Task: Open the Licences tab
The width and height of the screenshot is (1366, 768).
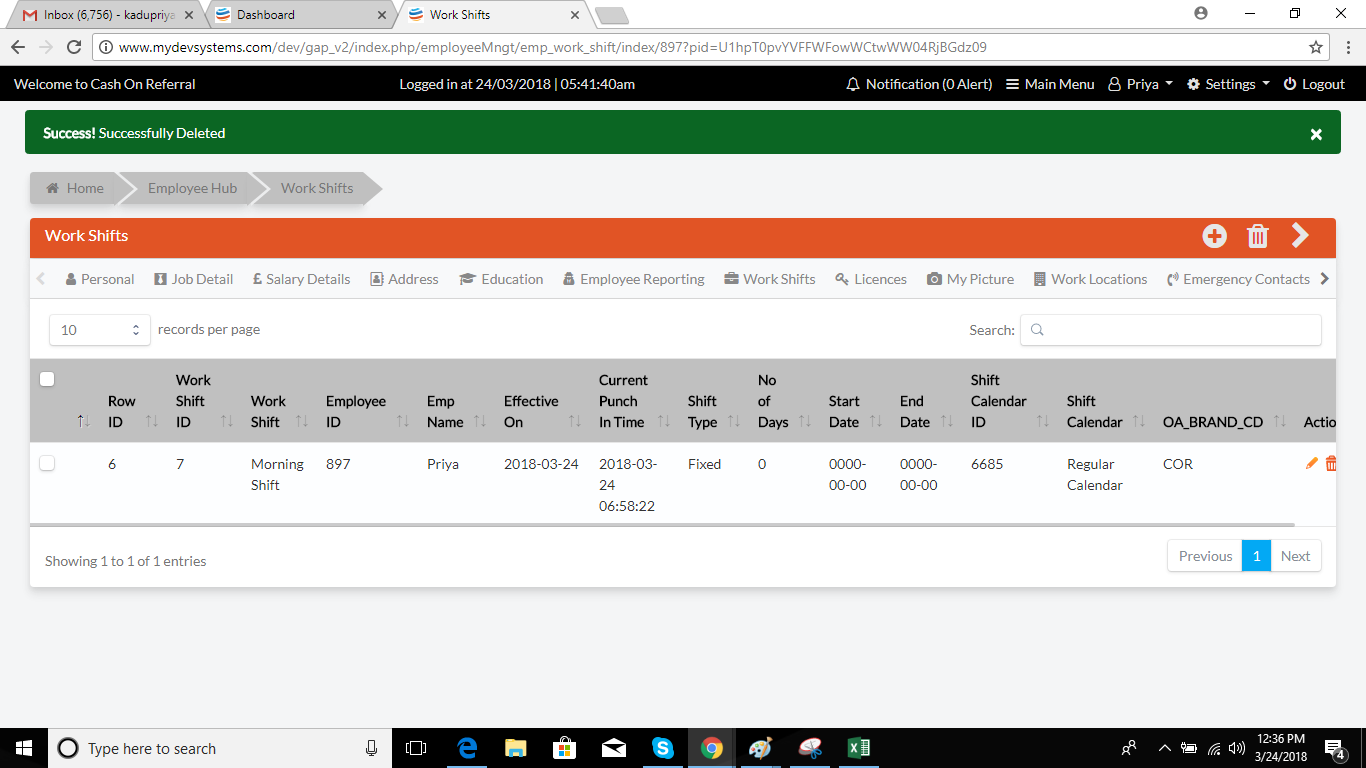Action: coord(871,279)
